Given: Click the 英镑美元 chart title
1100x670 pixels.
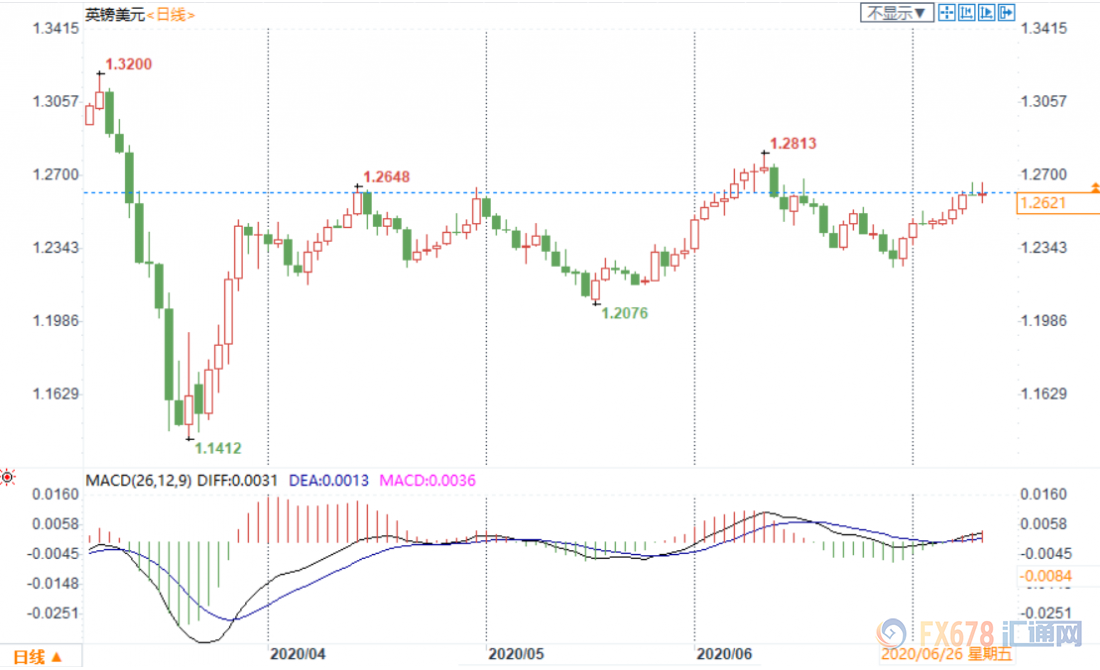Looking at the screenshot, I should pos(115,14).
